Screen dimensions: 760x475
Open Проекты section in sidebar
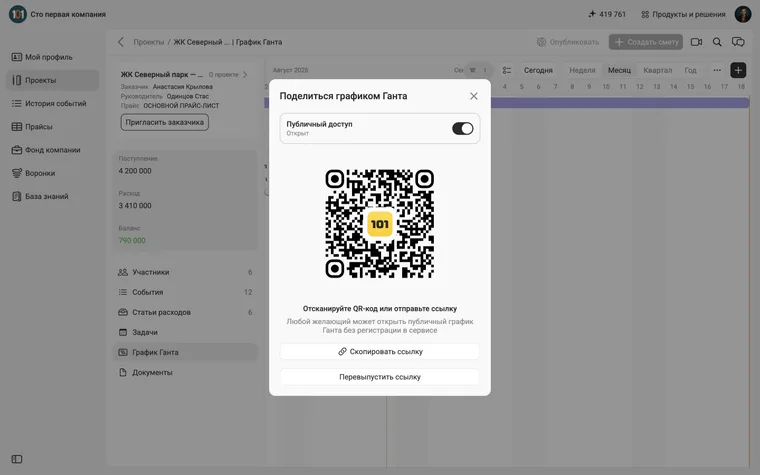(x=52, y=80)
